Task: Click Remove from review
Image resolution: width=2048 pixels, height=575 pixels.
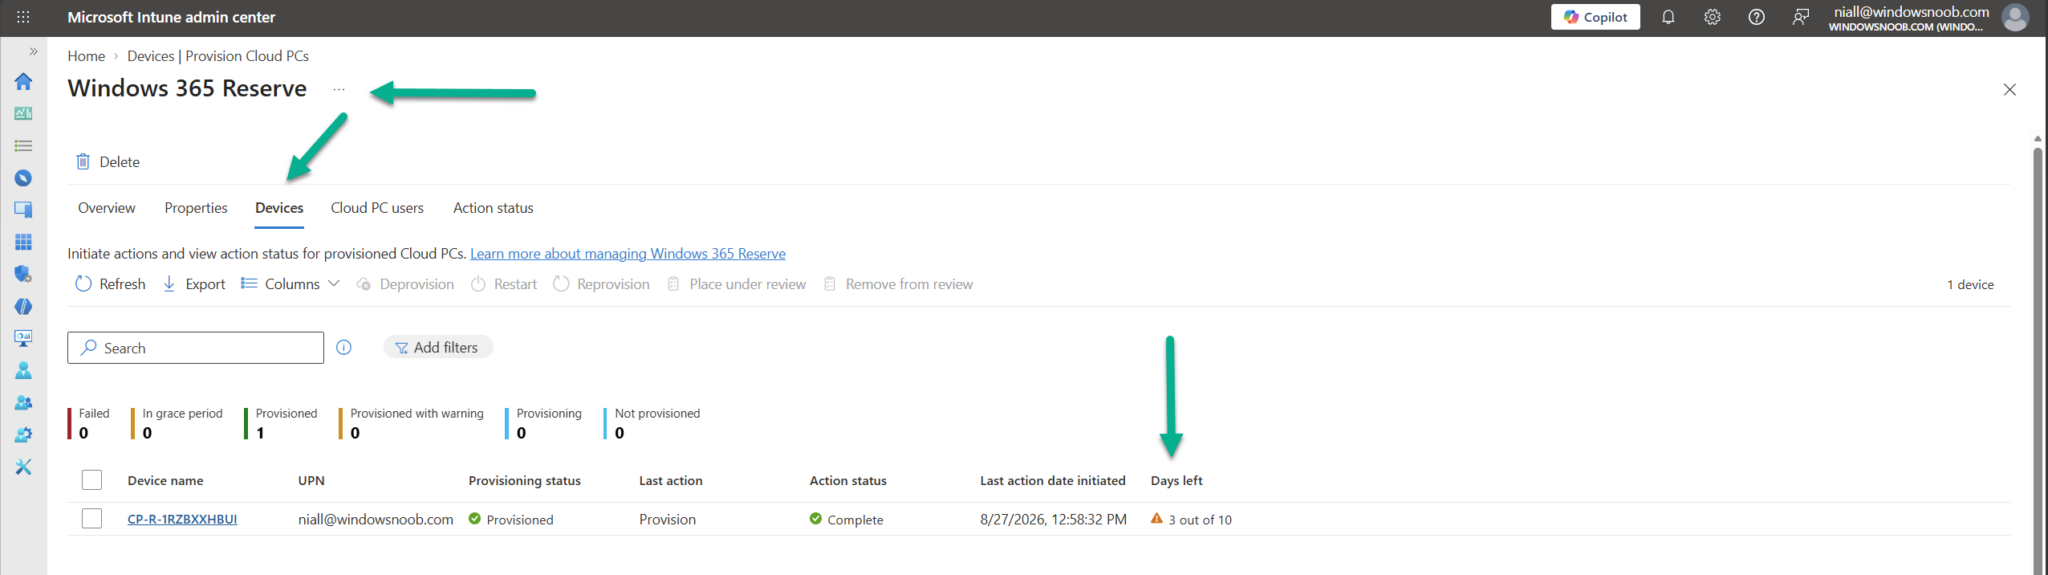Action: (898, 284)
